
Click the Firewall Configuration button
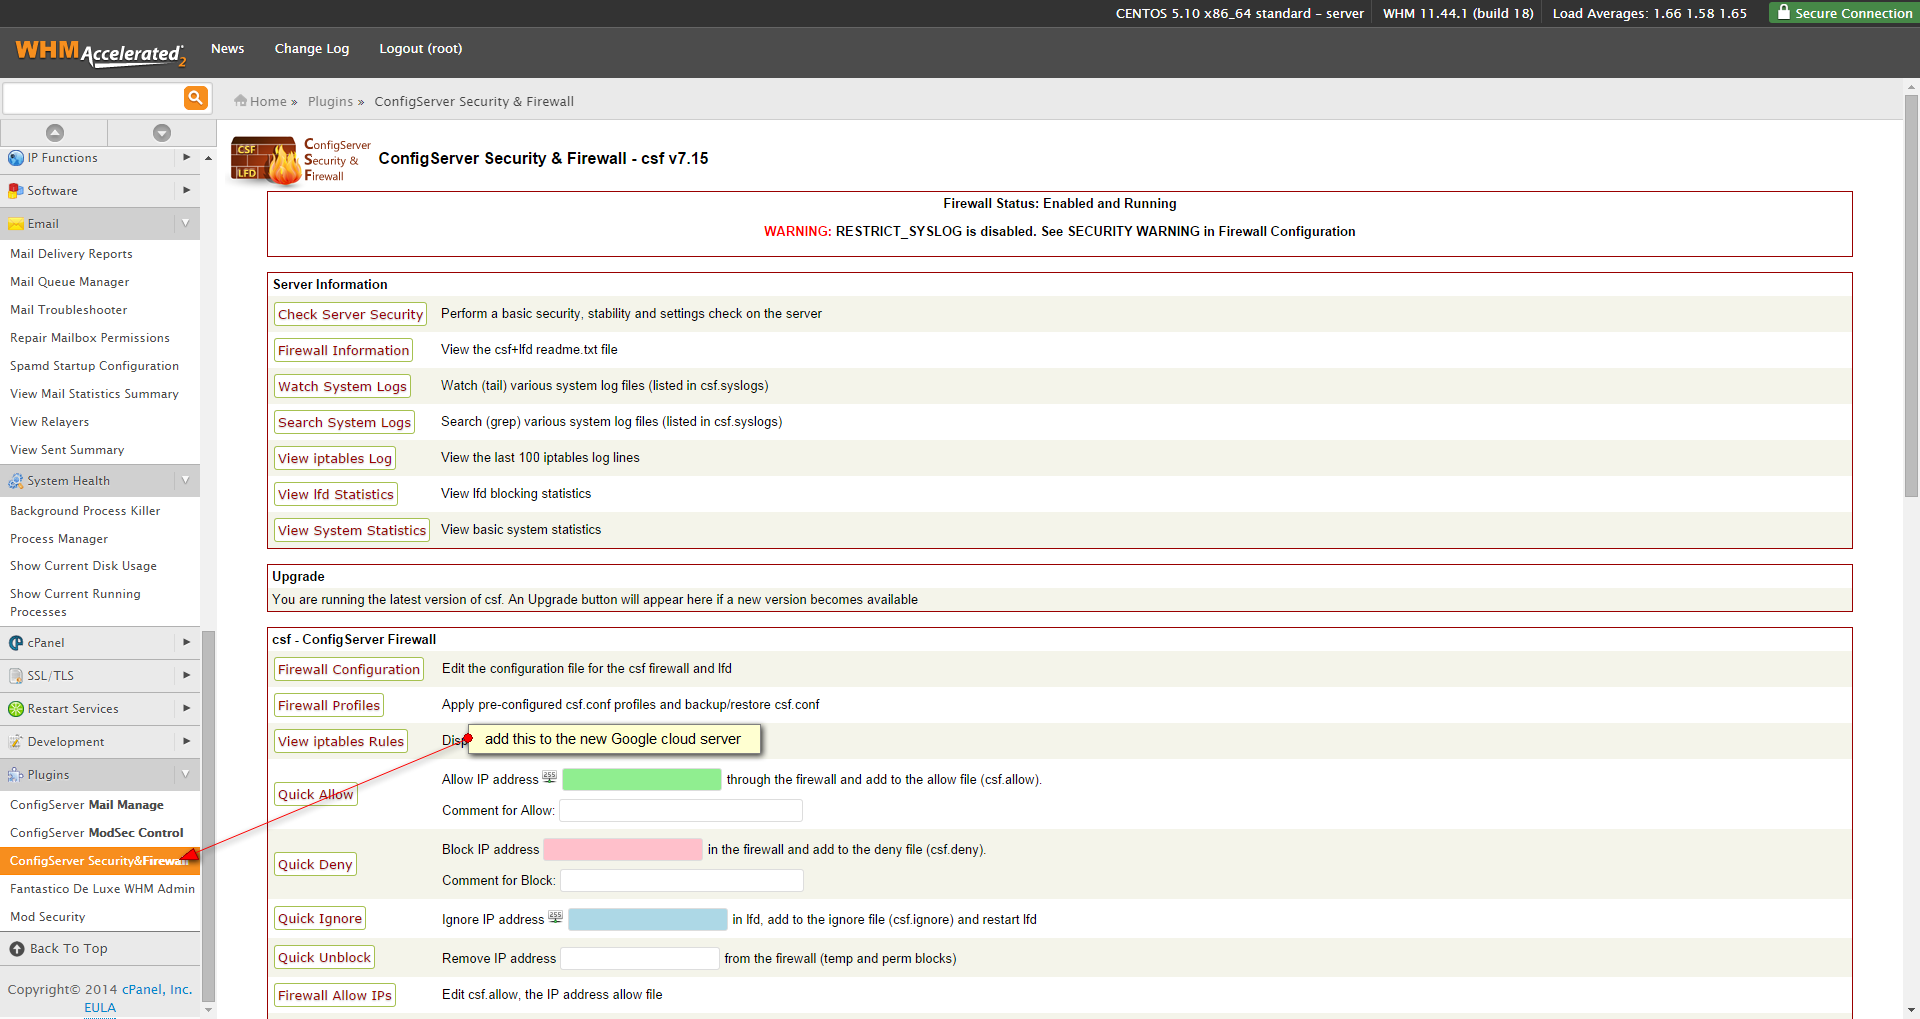tap(349, 669)
